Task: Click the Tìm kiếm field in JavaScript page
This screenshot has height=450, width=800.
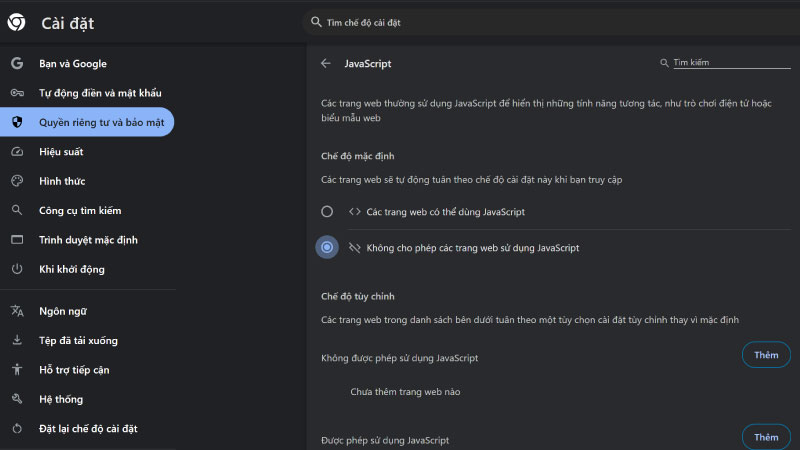Action: tap(731, 62)
